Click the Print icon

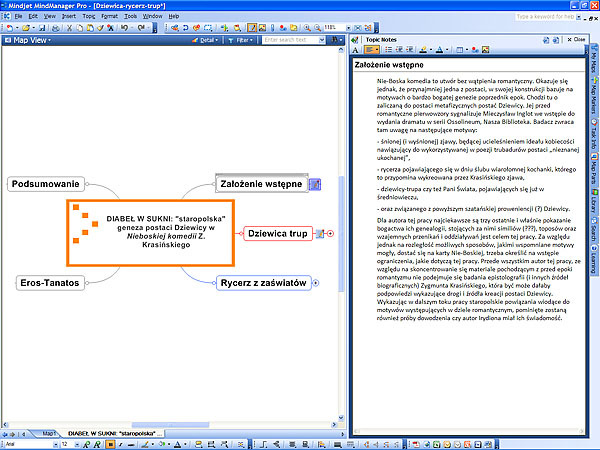tap(56, 28)
